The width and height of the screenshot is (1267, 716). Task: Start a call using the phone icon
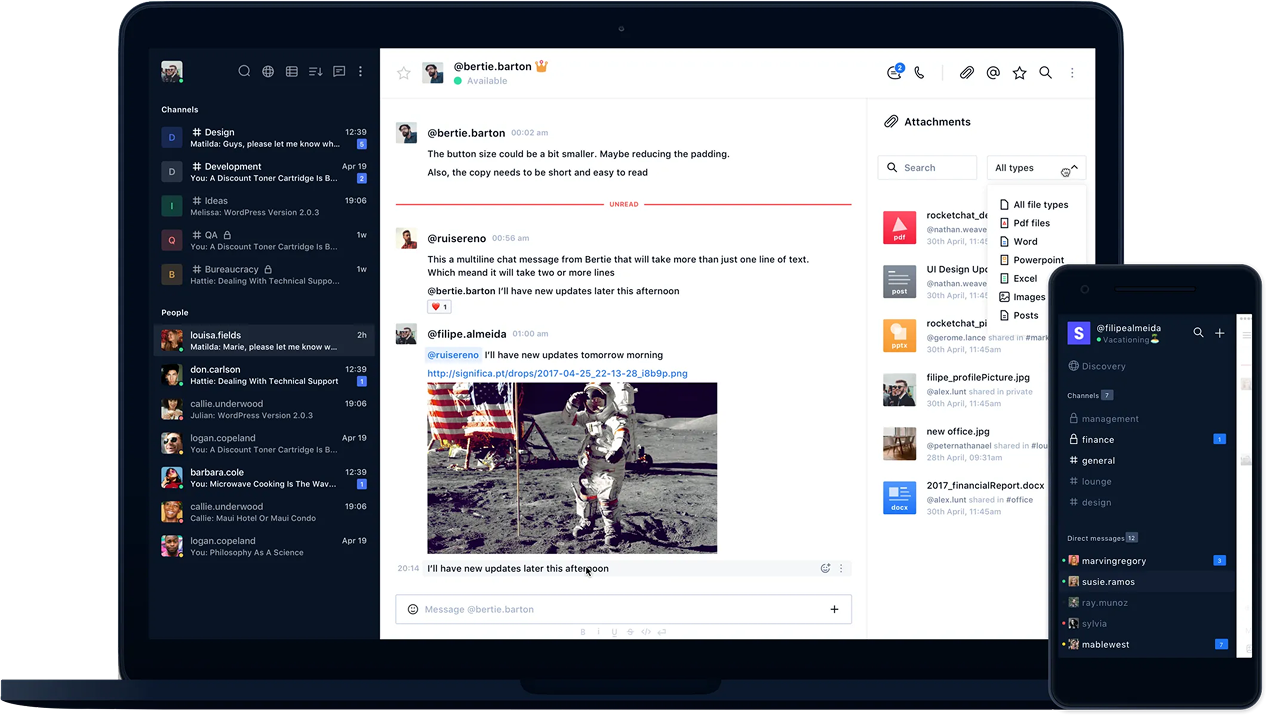click(919, 72)
